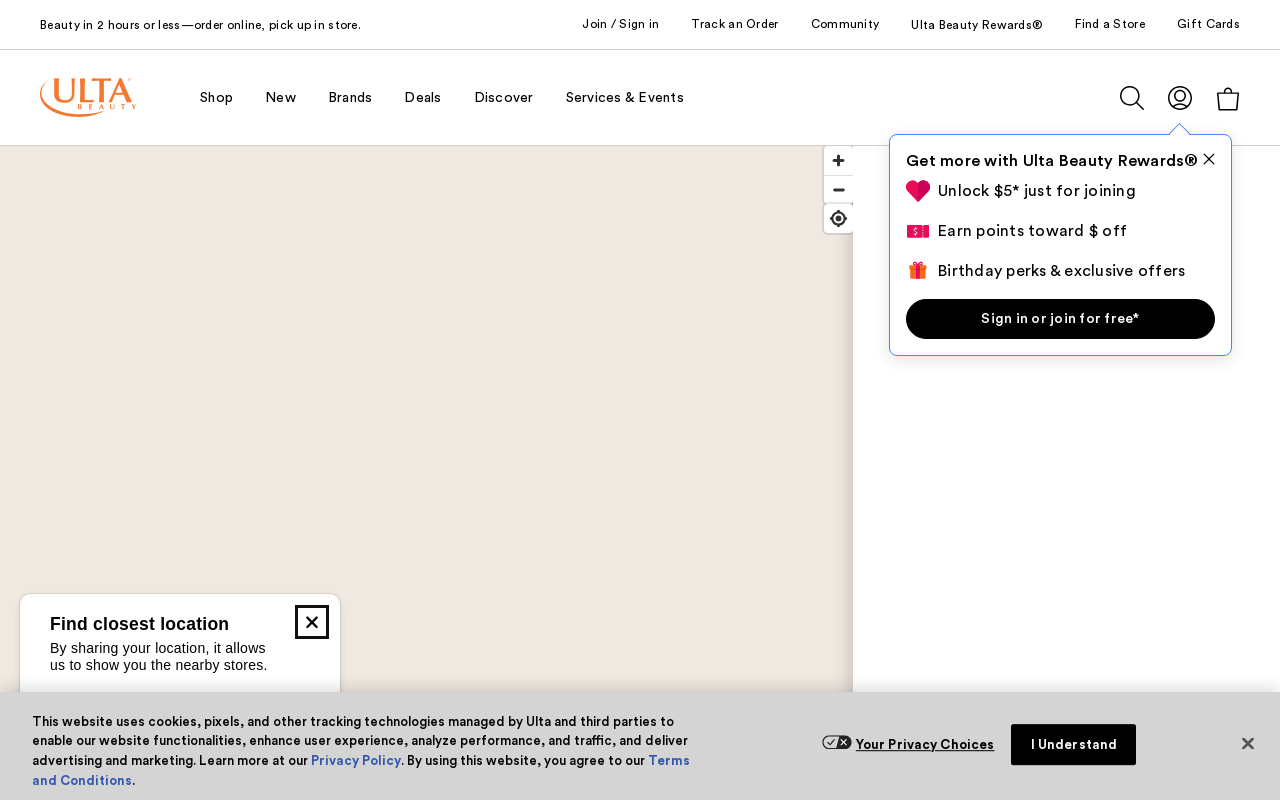The image size is (1280, 800).
Task: Click the privacy choices toggle icon
Action: 836,742
